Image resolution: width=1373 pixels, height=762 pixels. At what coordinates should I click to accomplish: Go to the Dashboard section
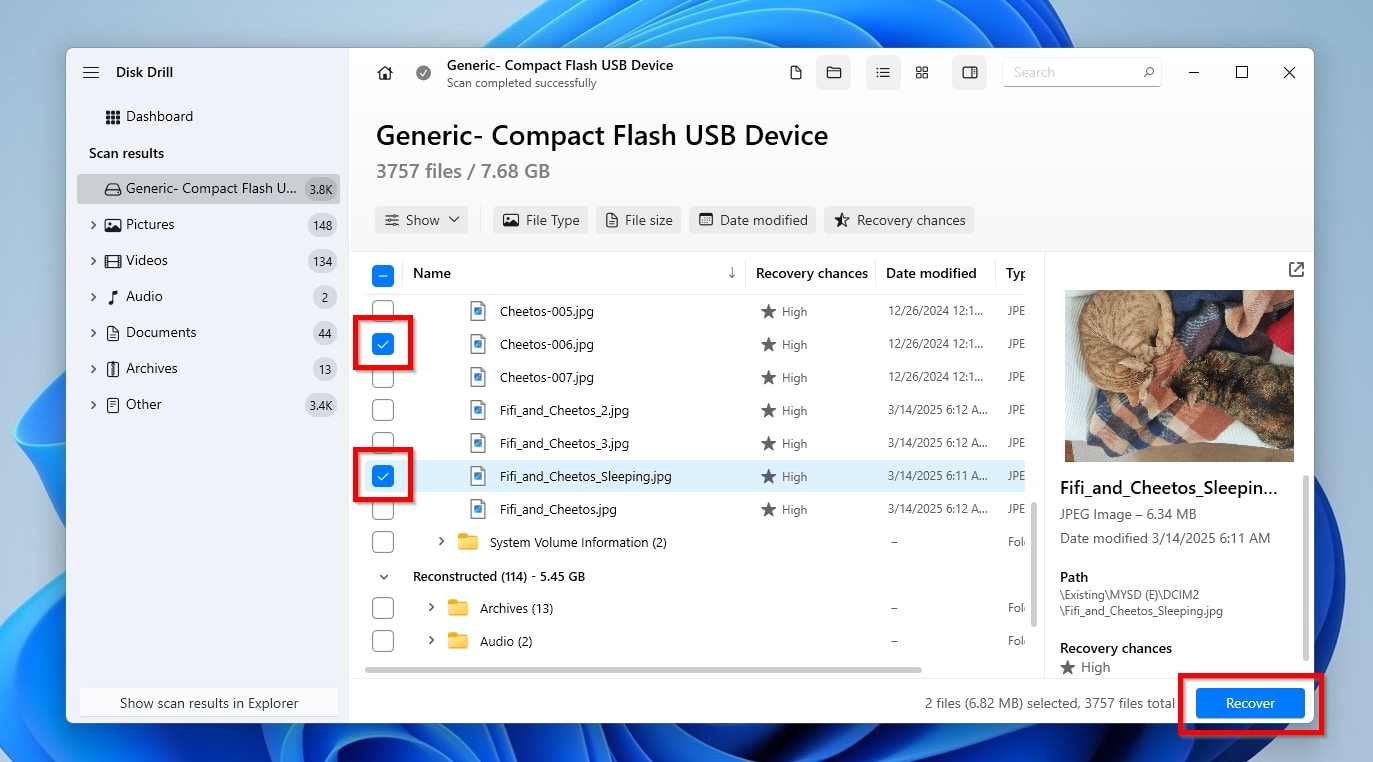(x=160, y=116)
